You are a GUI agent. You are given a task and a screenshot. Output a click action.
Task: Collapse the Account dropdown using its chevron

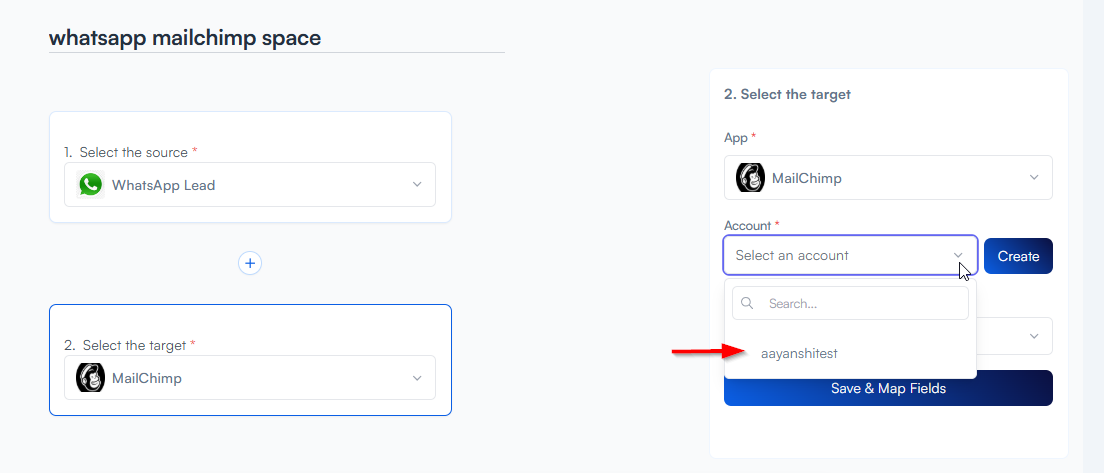point(958,256)
